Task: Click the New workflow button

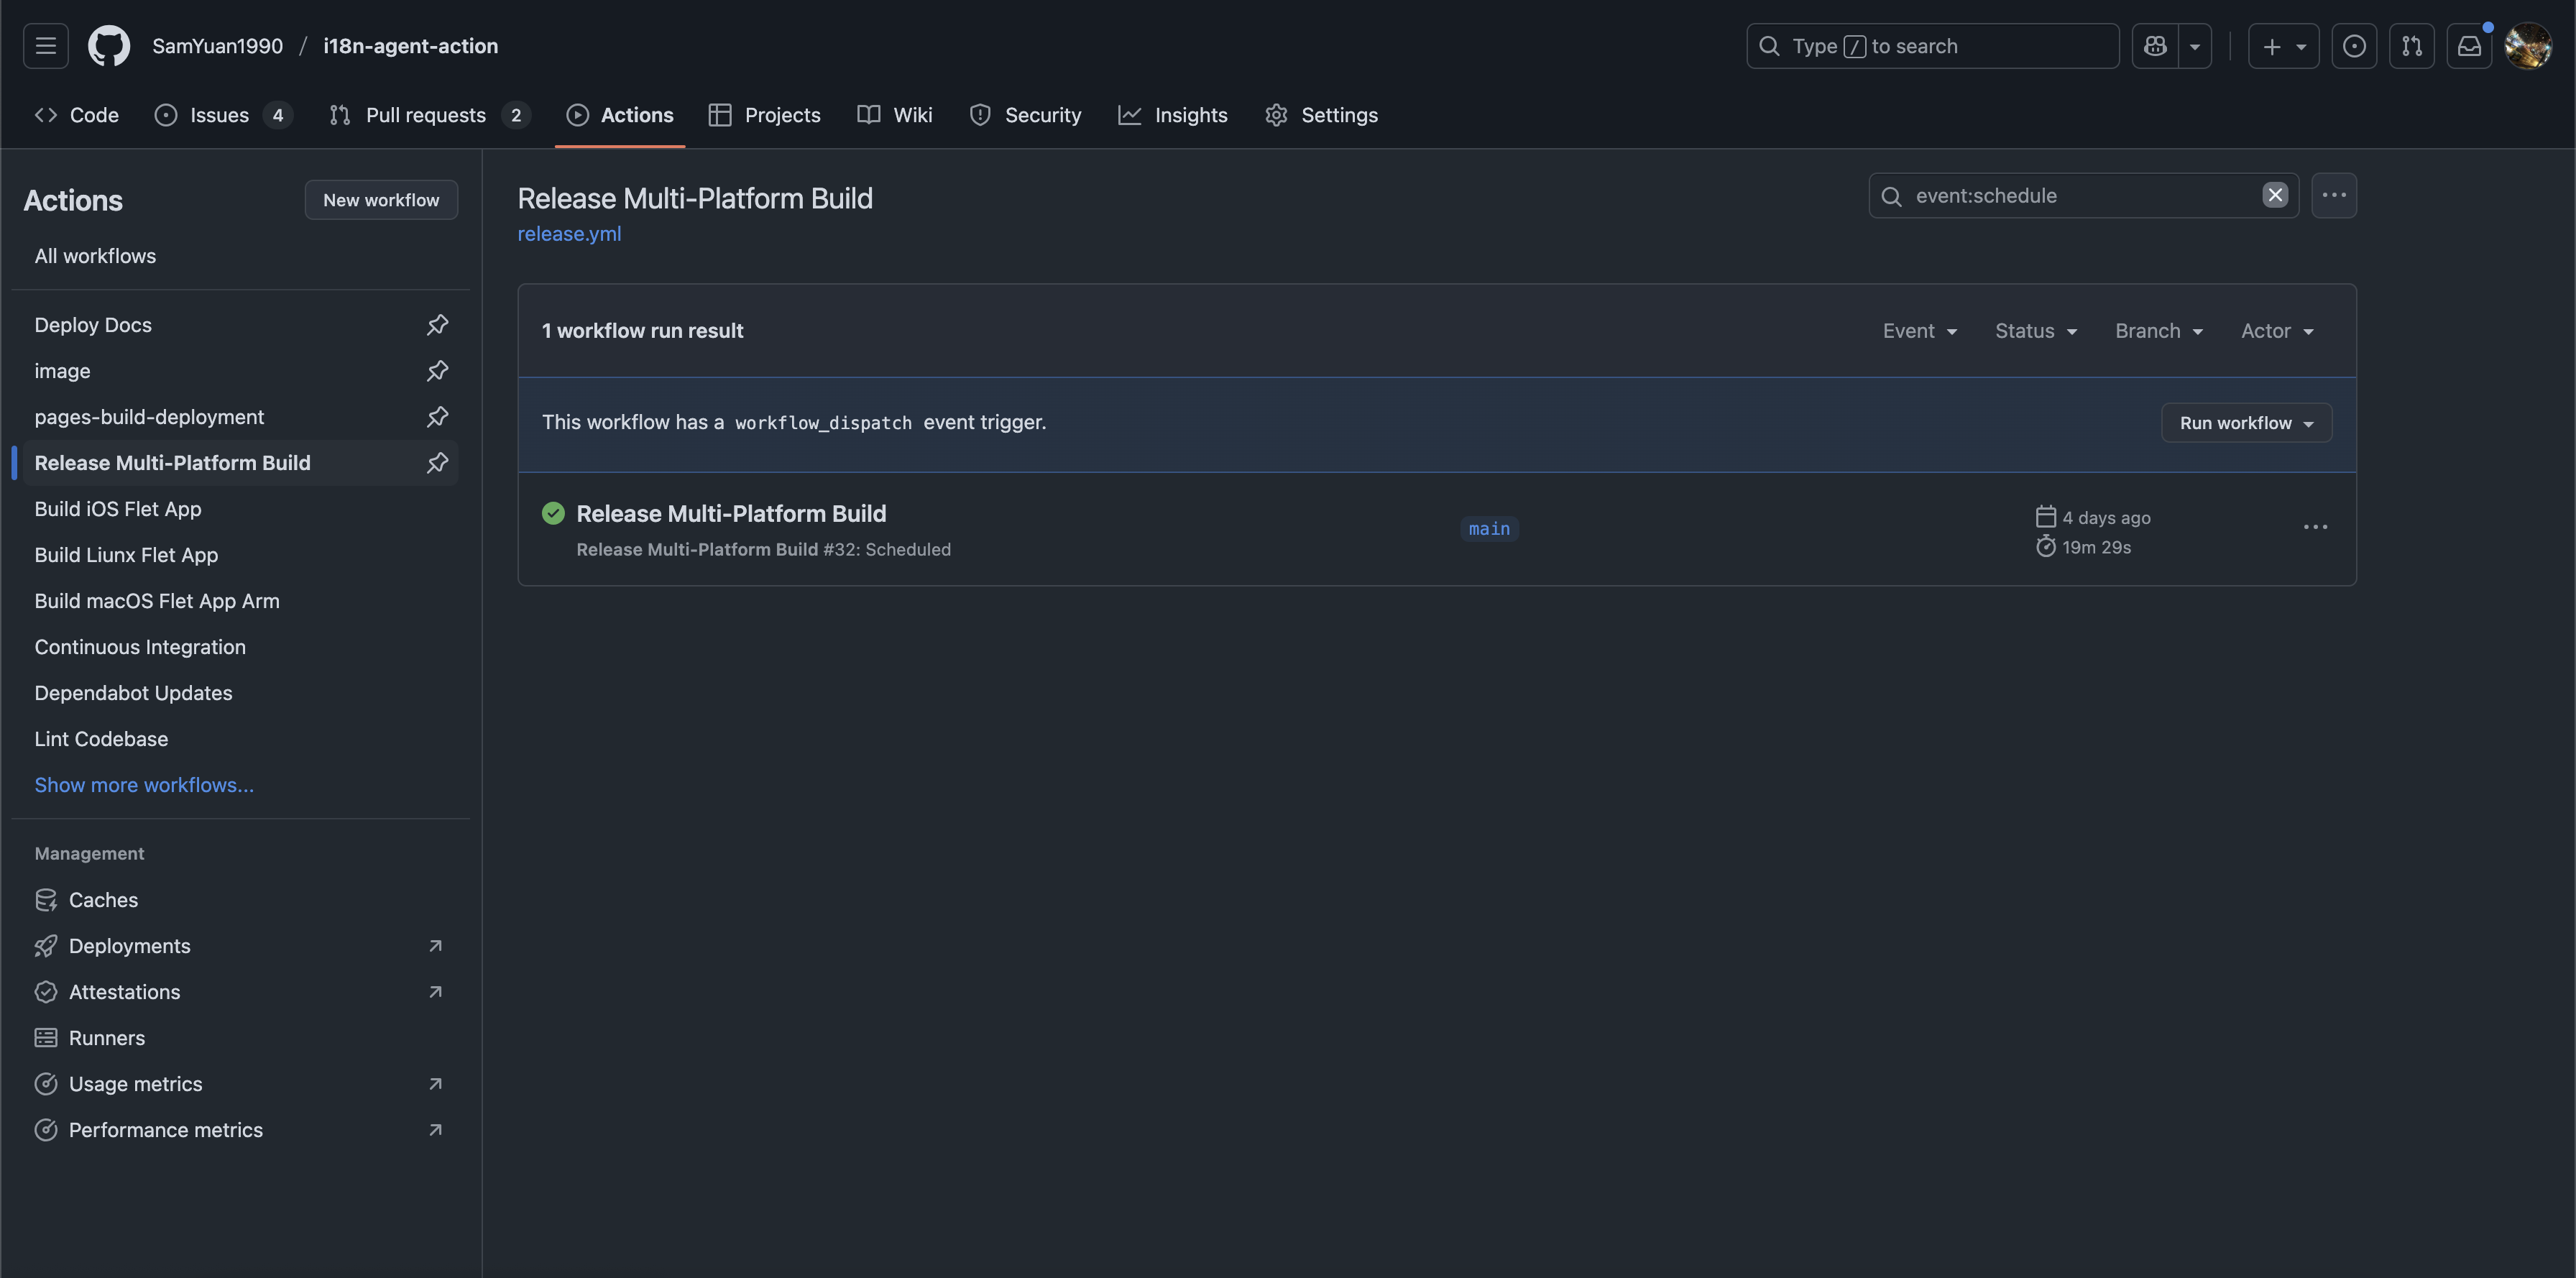Action: pos(381,200)
